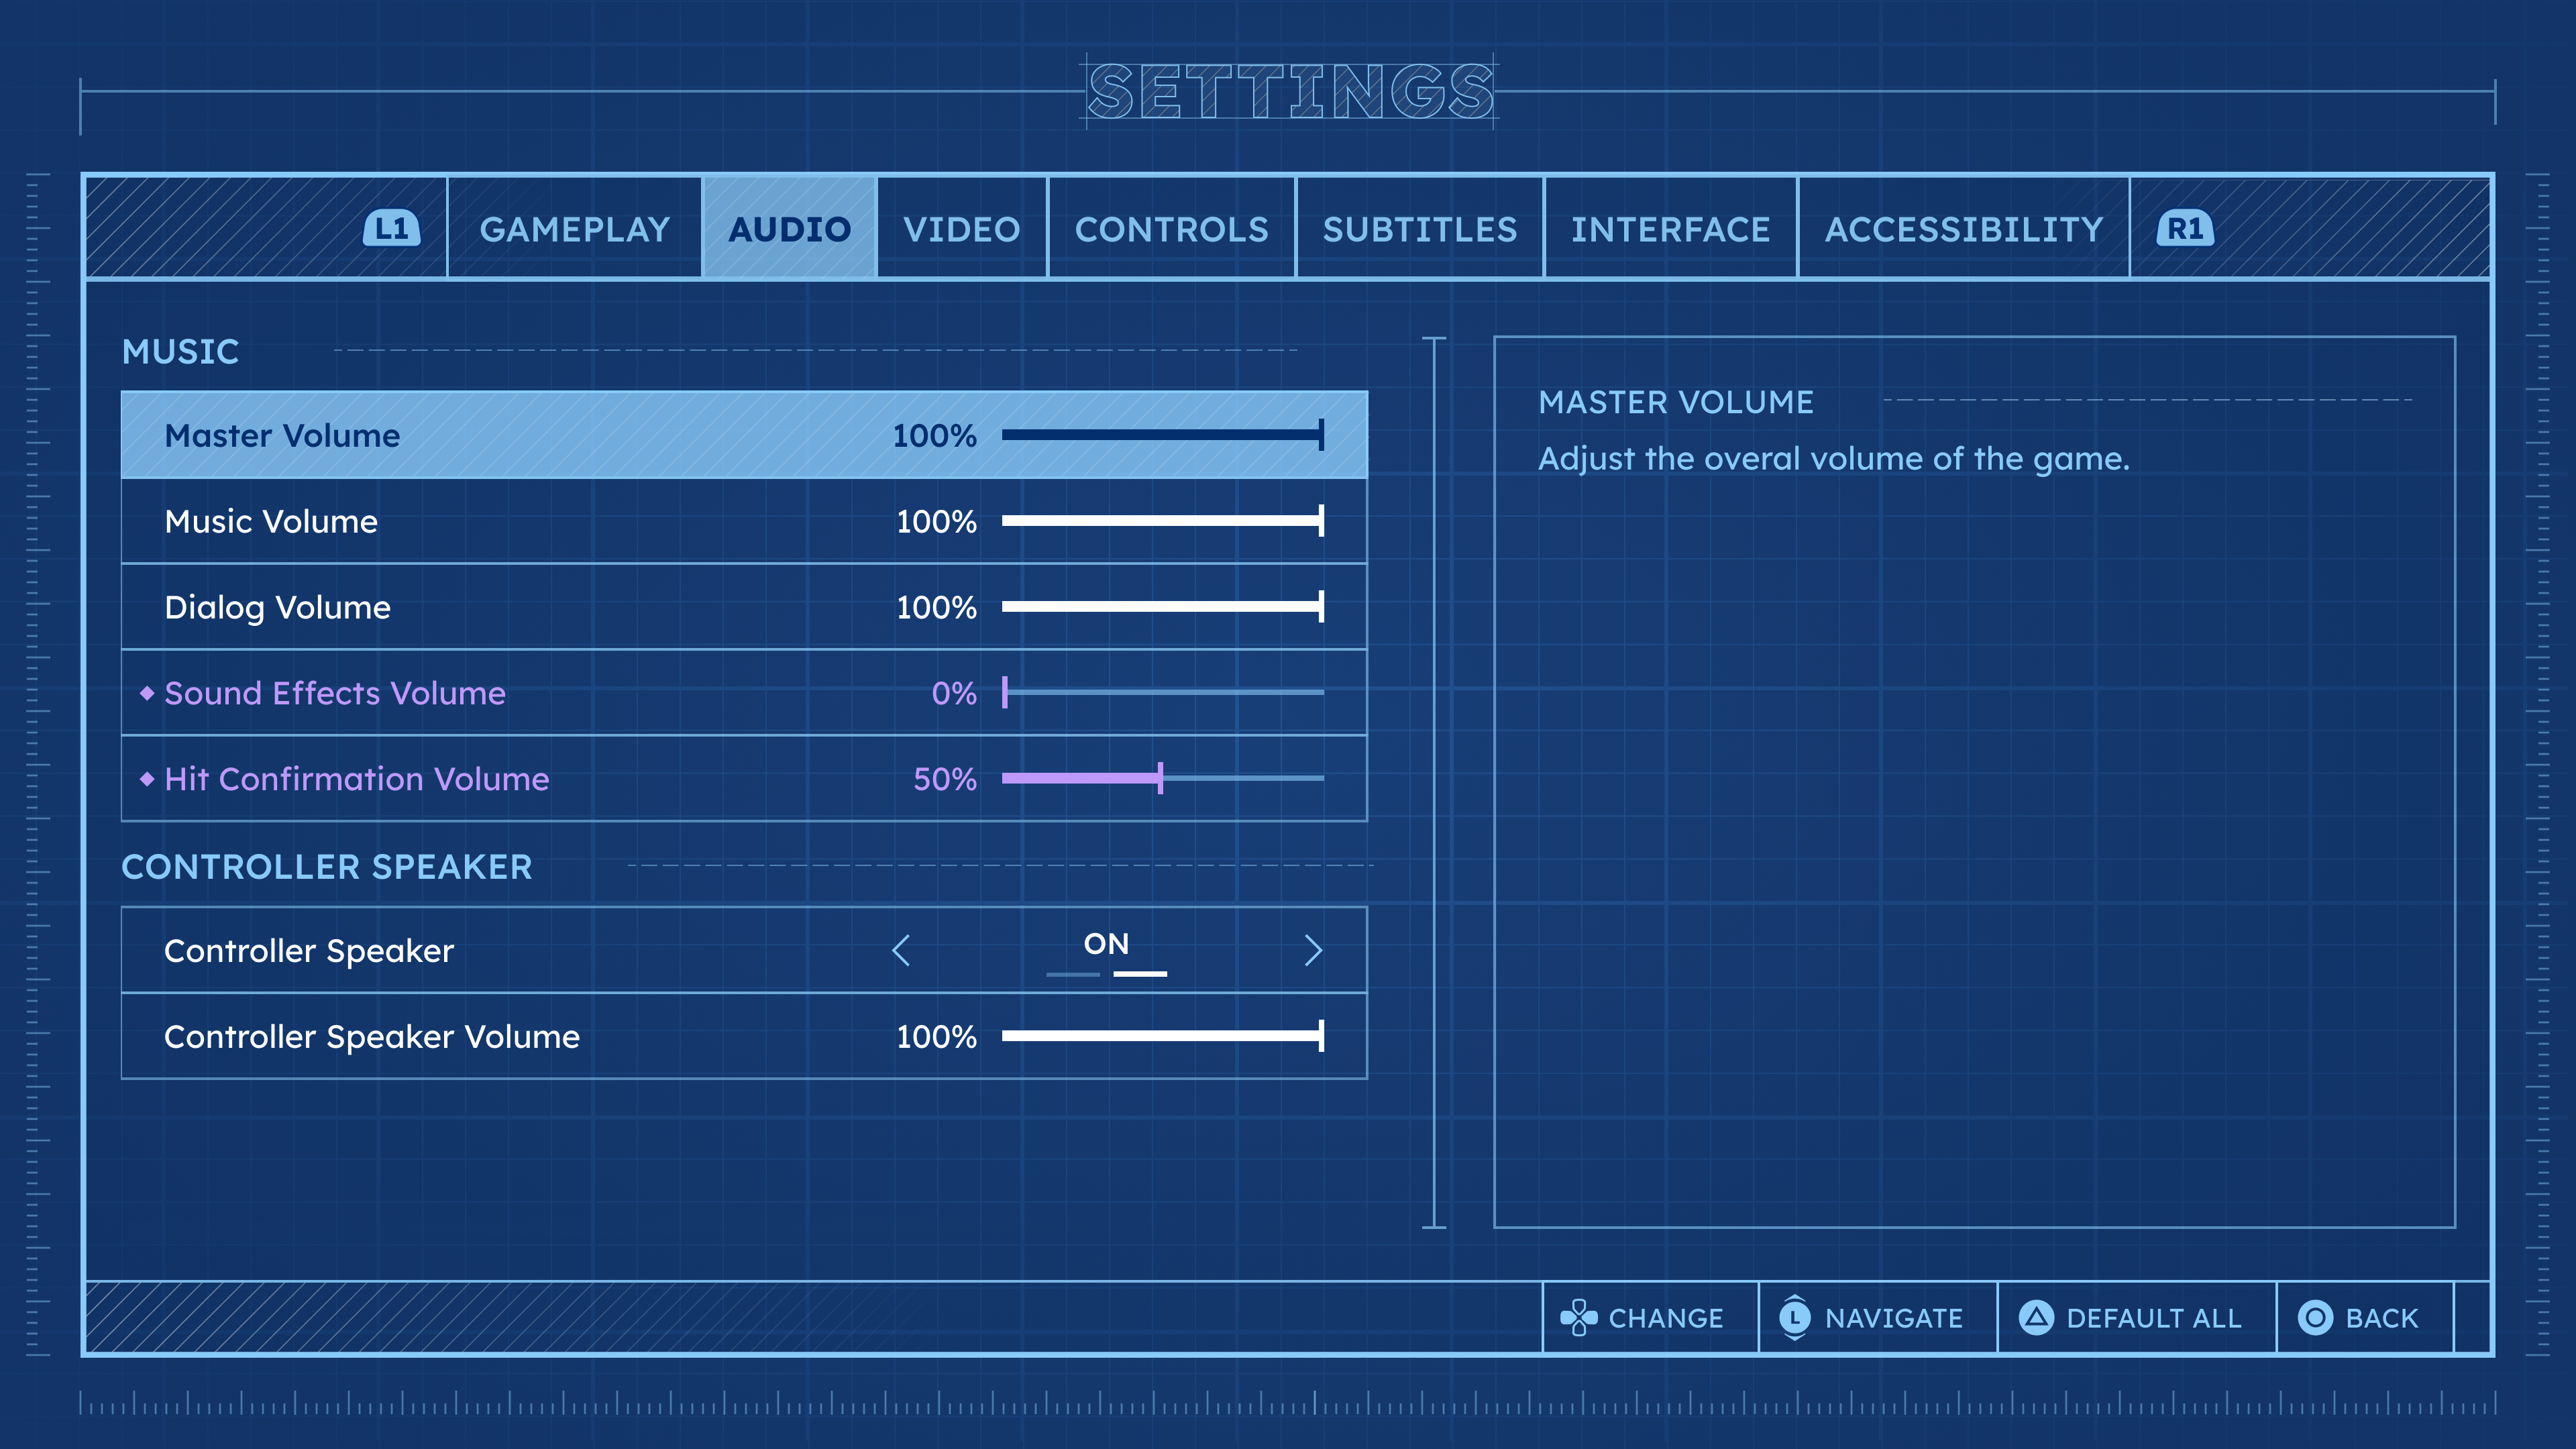
Task: Open the Accessibility tab
Action: (1964, 229)
